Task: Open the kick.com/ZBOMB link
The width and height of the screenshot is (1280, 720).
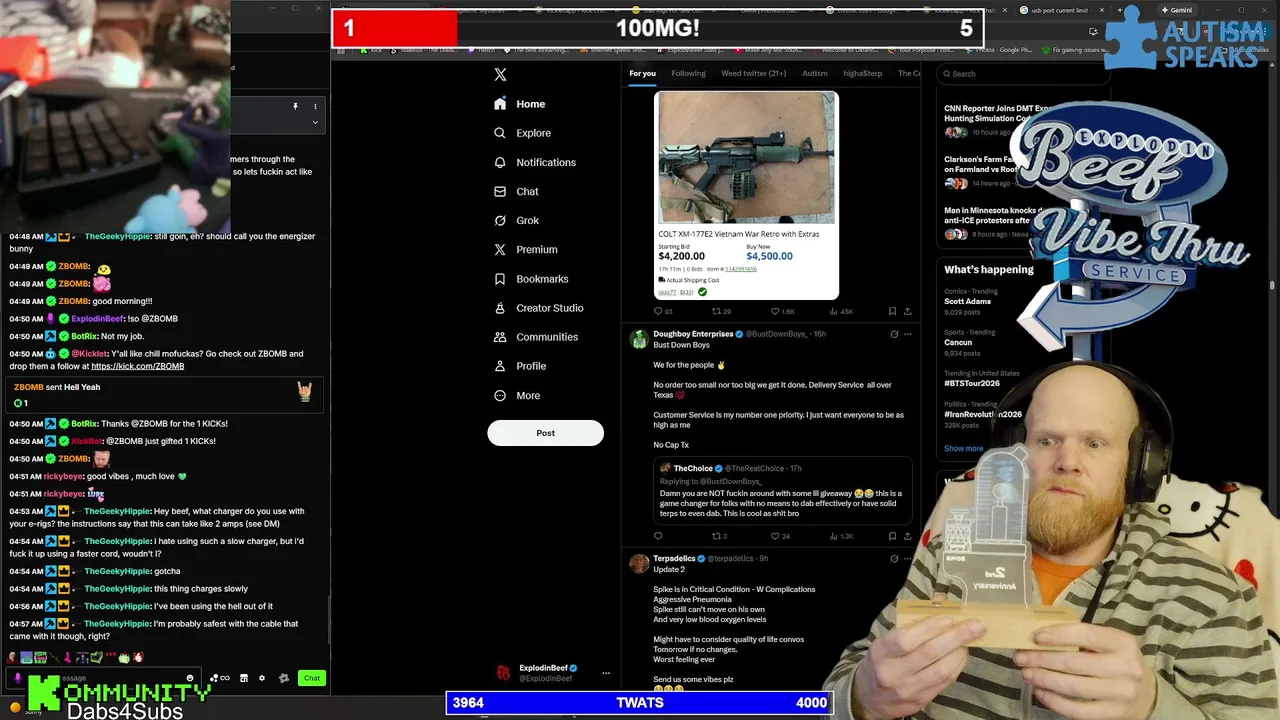Action: (137, 366)
